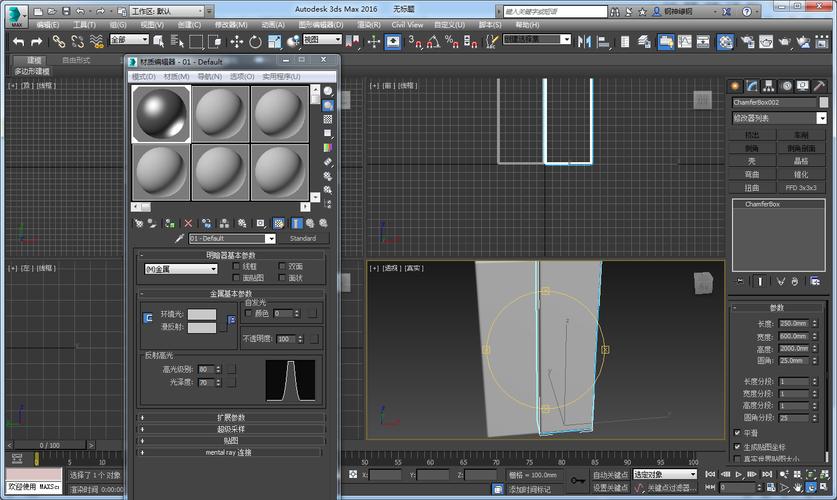
Task: Enable the 双面 (2-Sided) checkbox
Action: click(x=280, y=267)
